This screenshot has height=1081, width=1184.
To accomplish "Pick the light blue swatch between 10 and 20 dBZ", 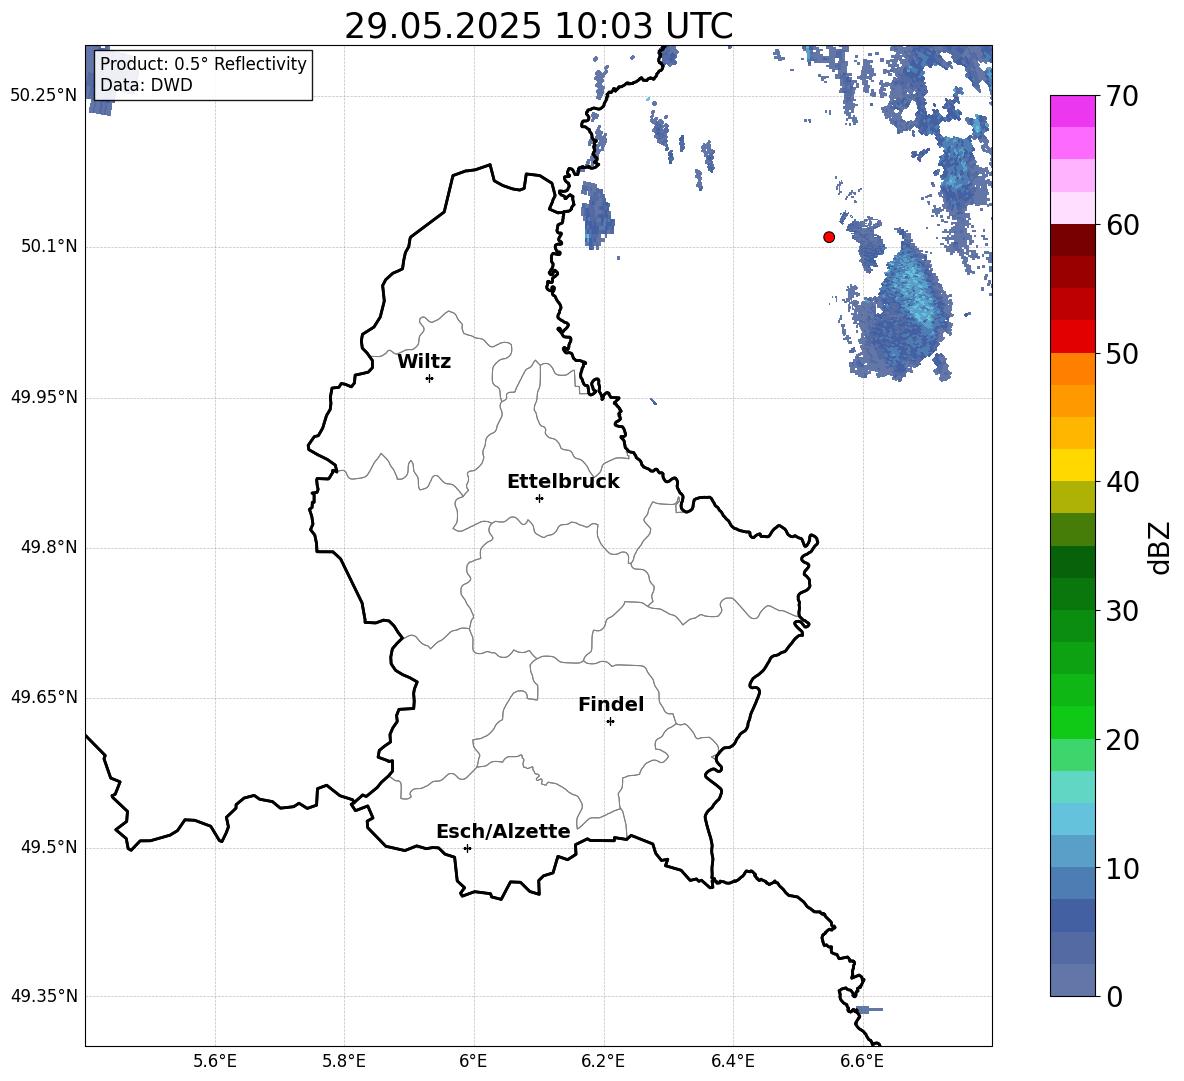I will 1072,820.
